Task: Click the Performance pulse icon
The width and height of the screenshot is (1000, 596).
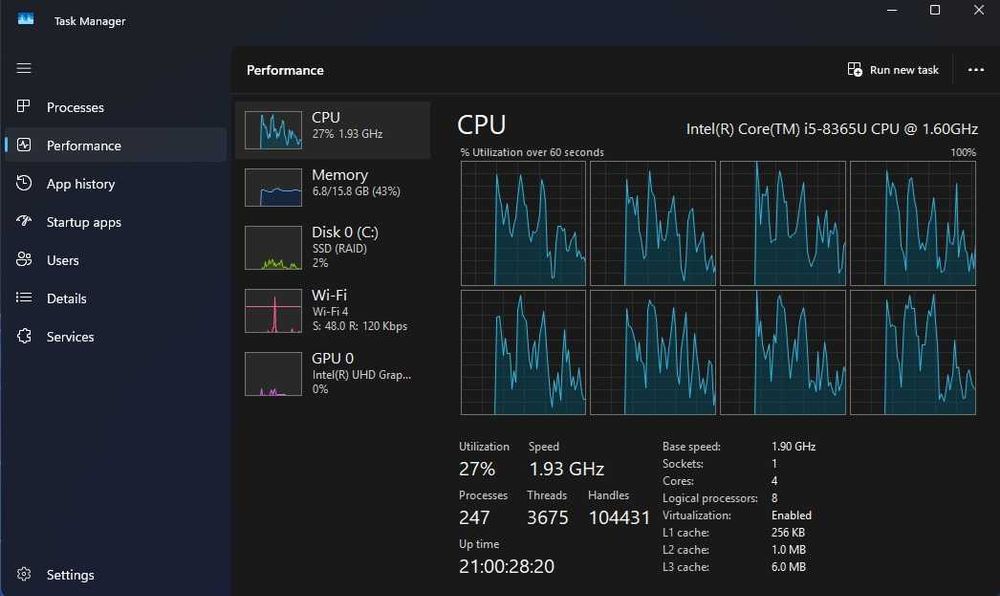Action: pos(24,145)
